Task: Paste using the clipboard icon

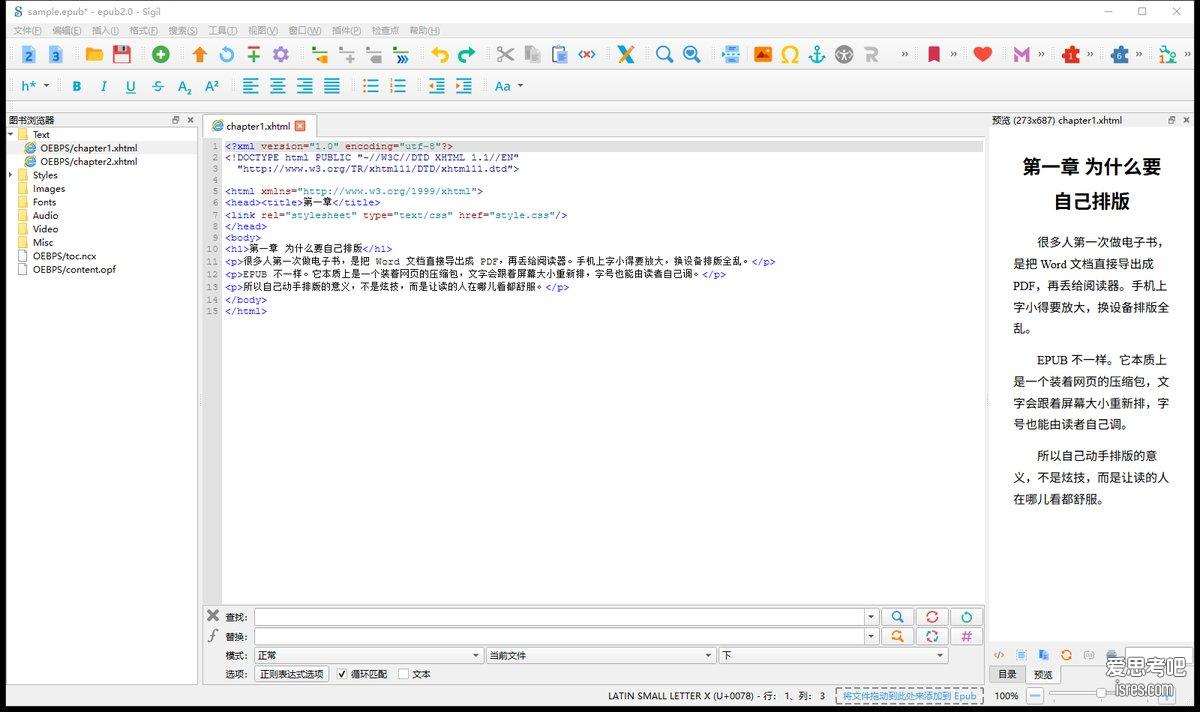Action: (560, 55)
